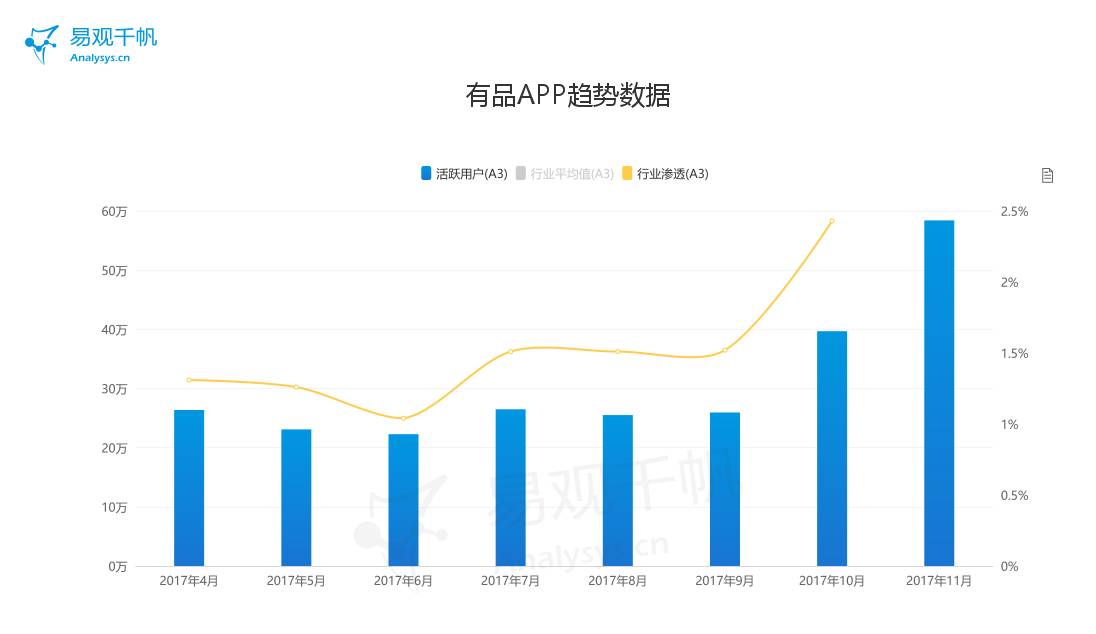
Task: Click the 1.5% right-axis label
Action: click(x=1014, y=353)
